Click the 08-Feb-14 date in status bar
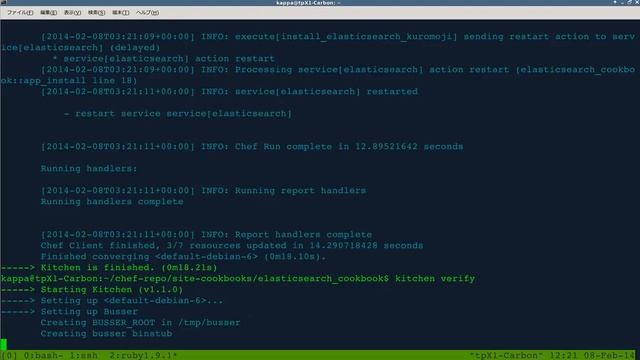Viewport: 640px width, 360px height. pyautogui.click(x=609, y=355)
